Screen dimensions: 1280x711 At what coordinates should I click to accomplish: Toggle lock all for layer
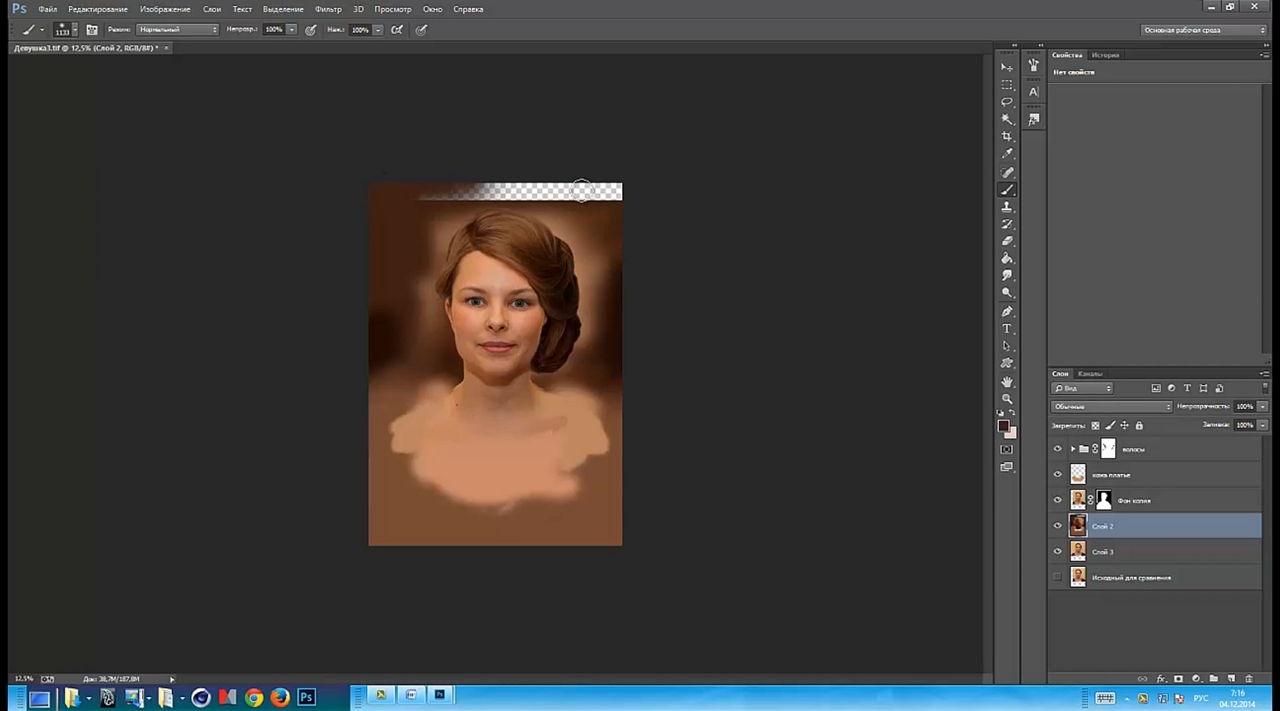point(1139,425)
